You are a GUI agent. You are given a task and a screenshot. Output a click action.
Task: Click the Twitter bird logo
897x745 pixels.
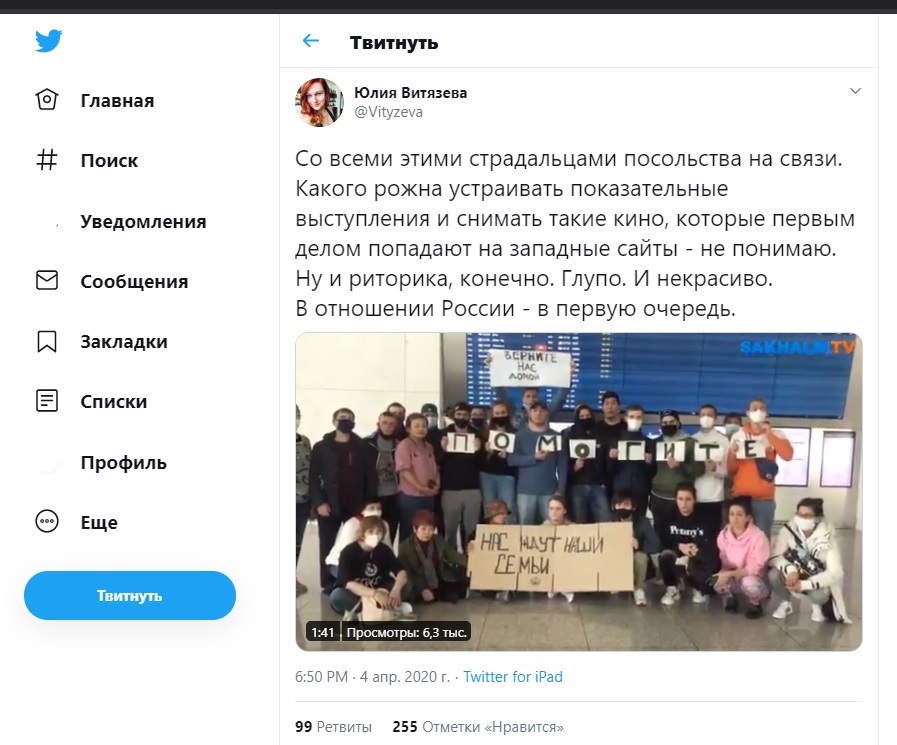click(49, 41)
